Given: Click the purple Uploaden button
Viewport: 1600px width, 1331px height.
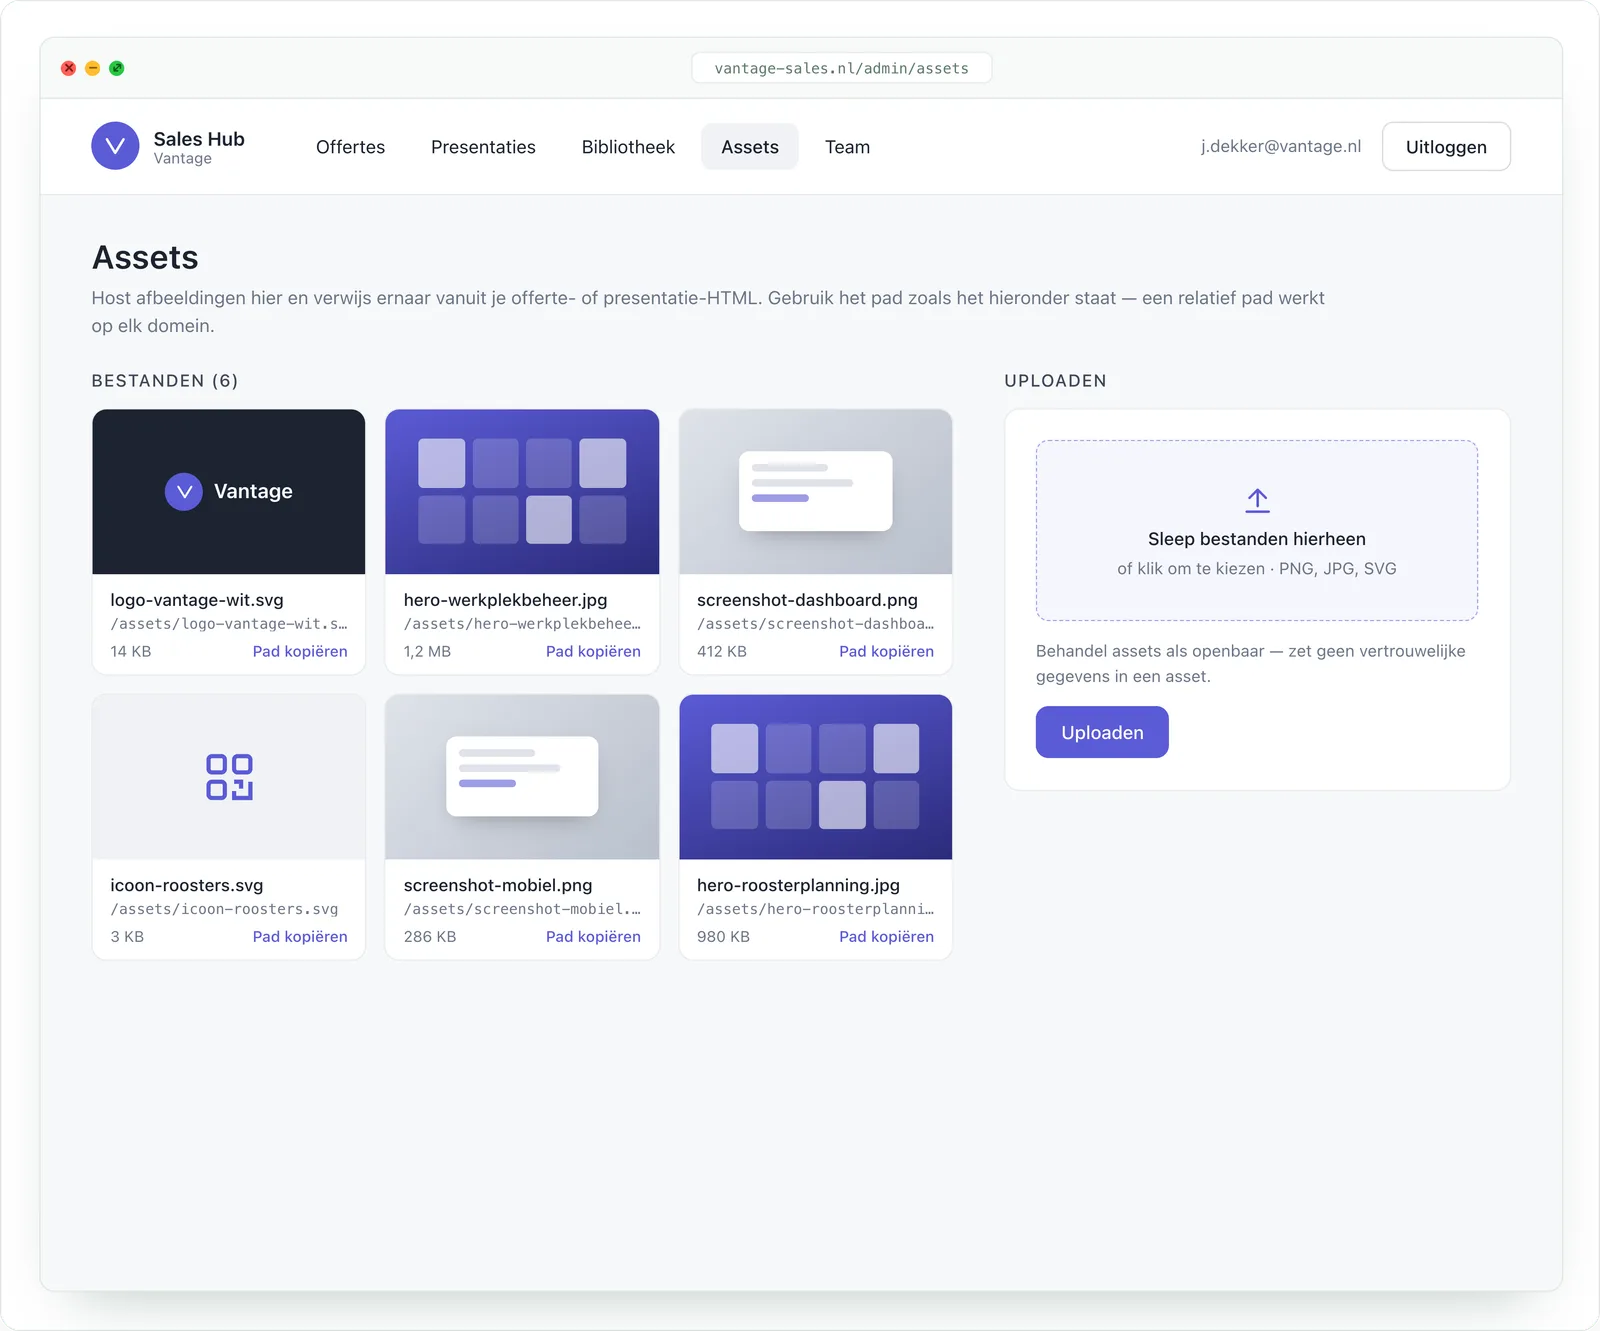Looking at the screenshot, I should pyautogui.click(x=1102, y=732).
